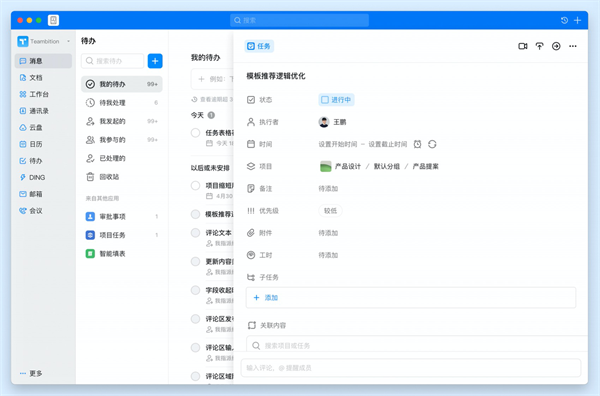
Task: Select 已处理的 list
Action: click(x=122, y=158)
